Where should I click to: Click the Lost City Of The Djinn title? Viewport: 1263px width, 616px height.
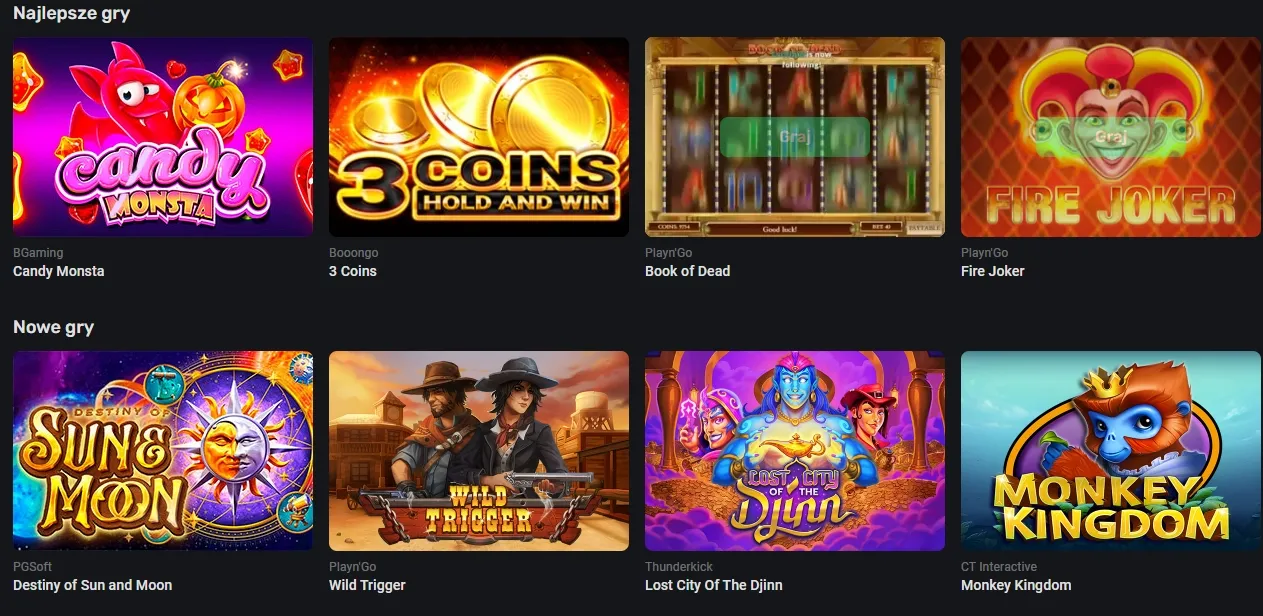[x=714, y=585]
